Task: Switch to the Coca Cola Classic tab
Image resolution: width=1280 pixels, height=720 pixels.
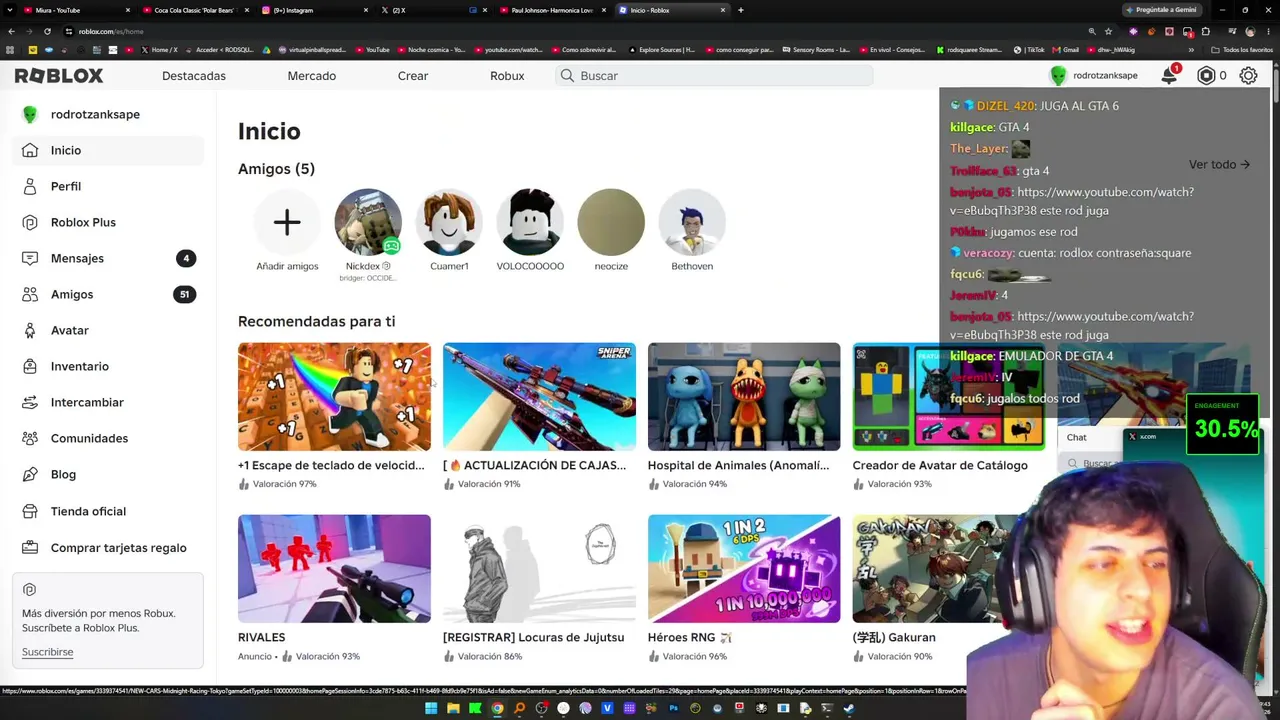Action: 194,10
